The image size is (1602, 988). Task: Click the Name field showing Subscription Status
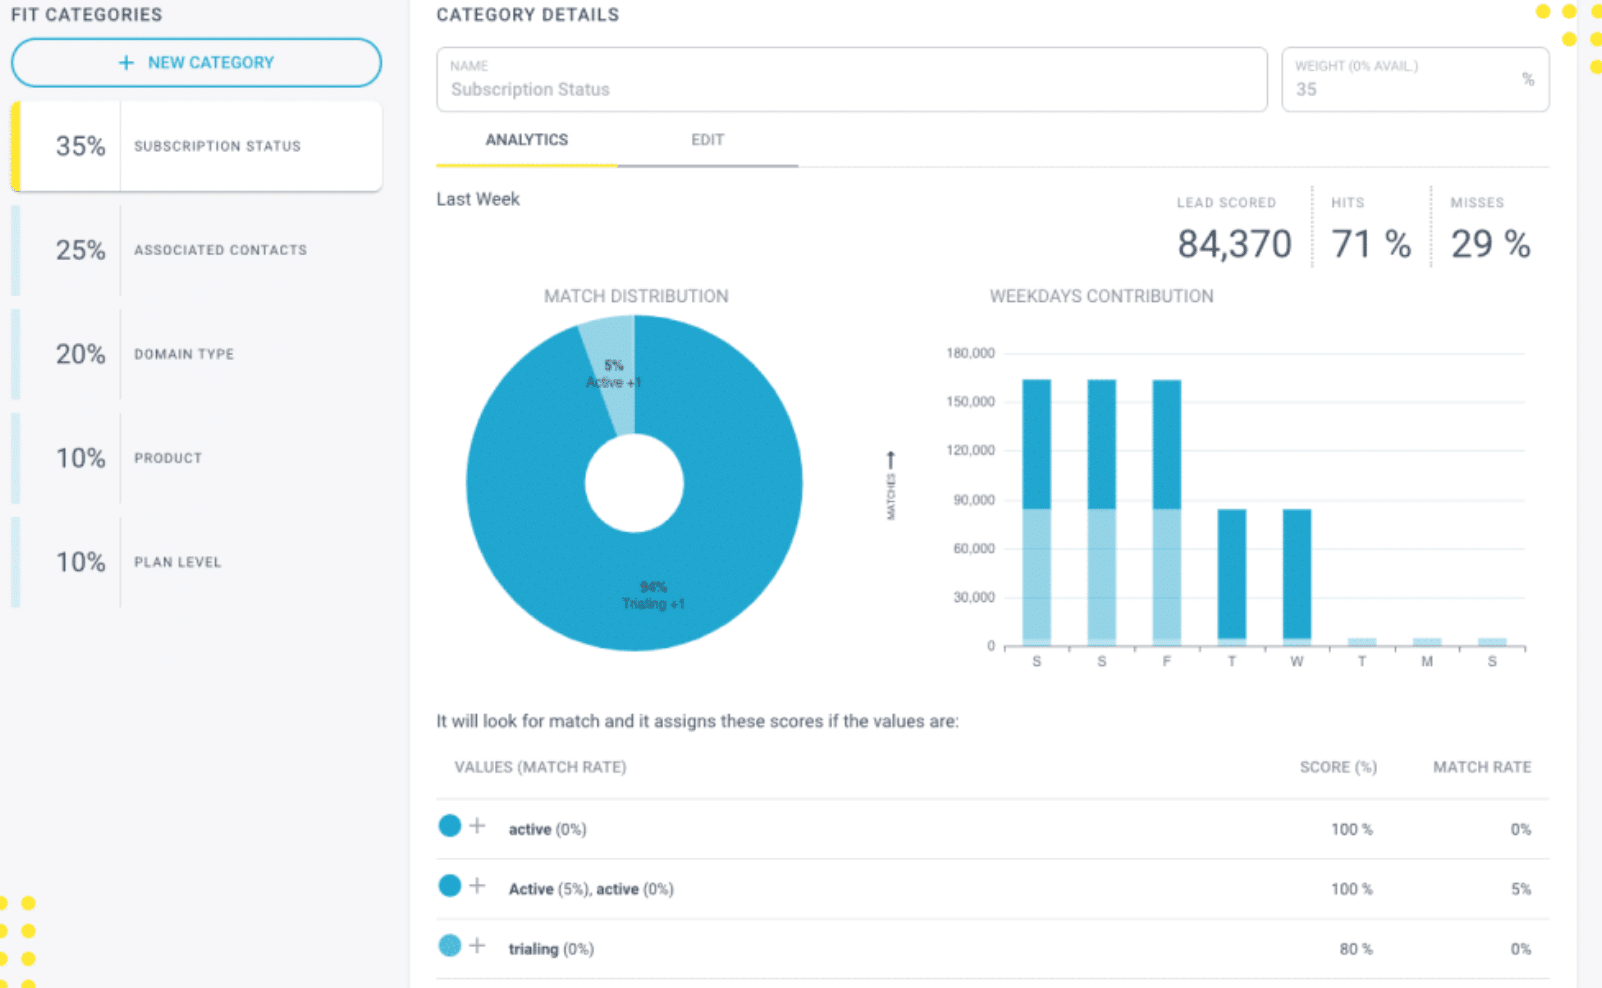coord(852,79)
